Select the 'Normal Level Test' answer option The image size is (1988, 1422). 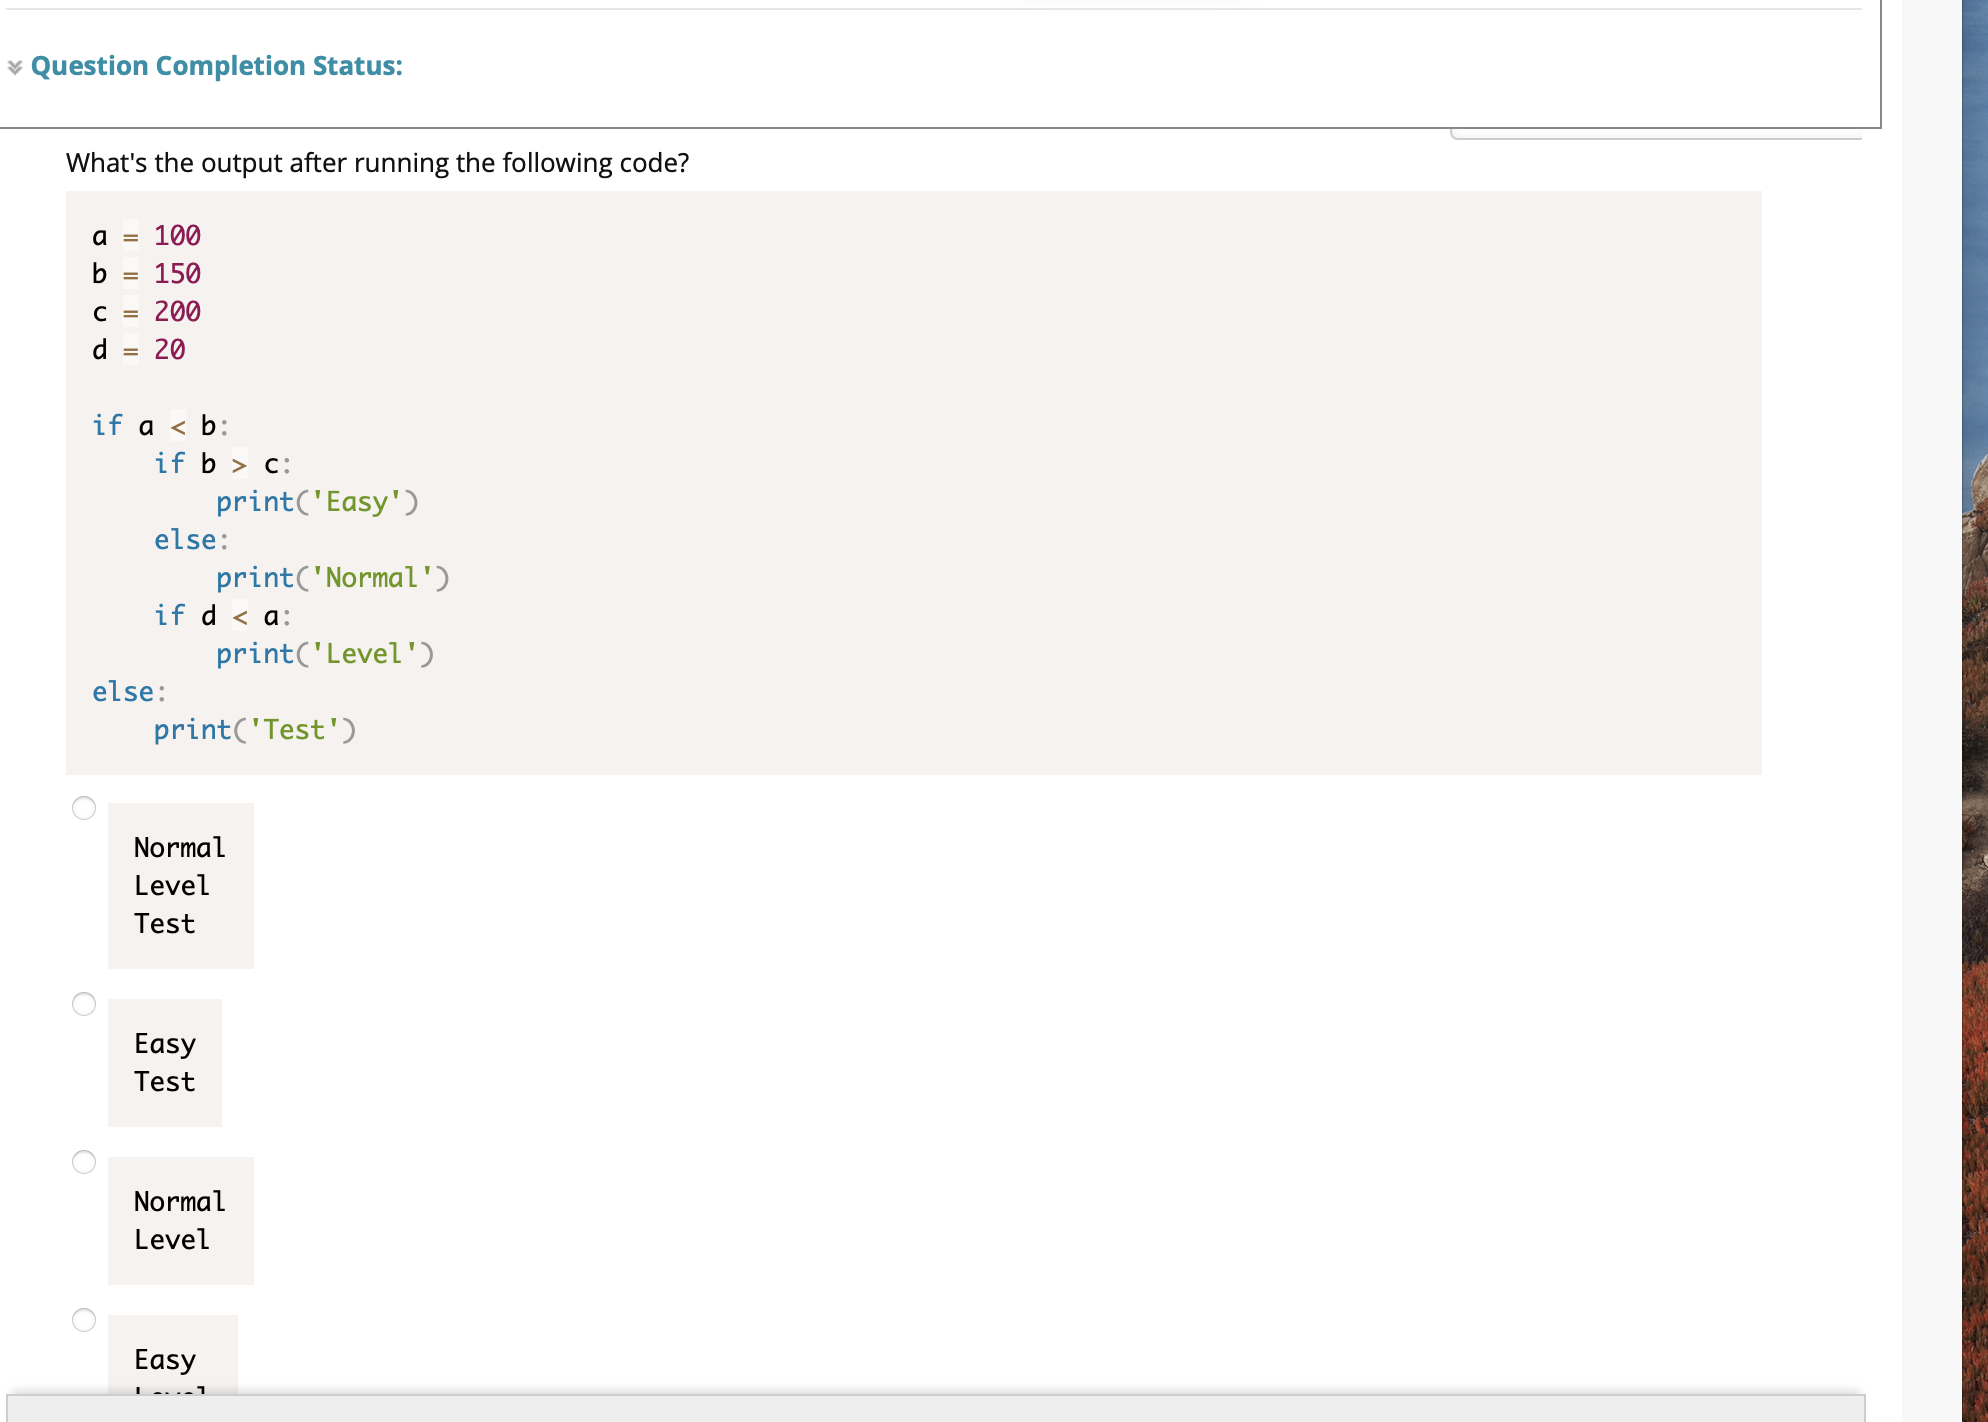pos(85,808)
